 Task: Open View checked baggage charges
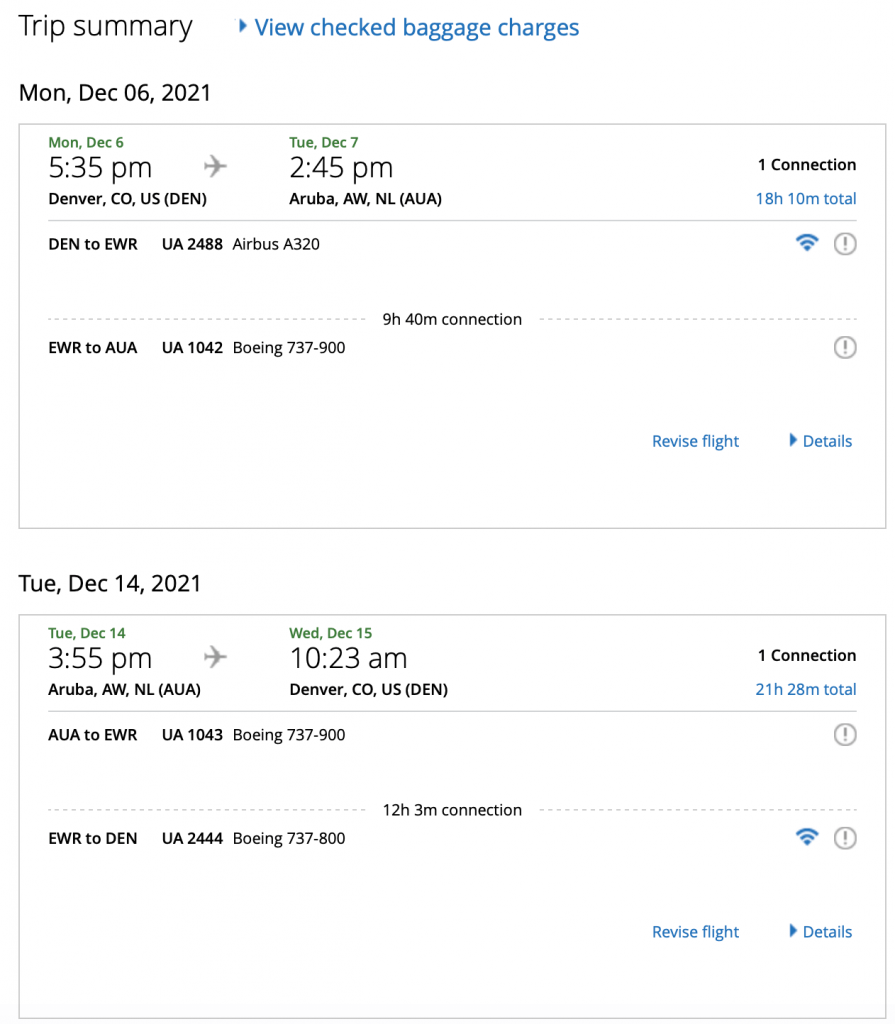[x=416, y=27]
